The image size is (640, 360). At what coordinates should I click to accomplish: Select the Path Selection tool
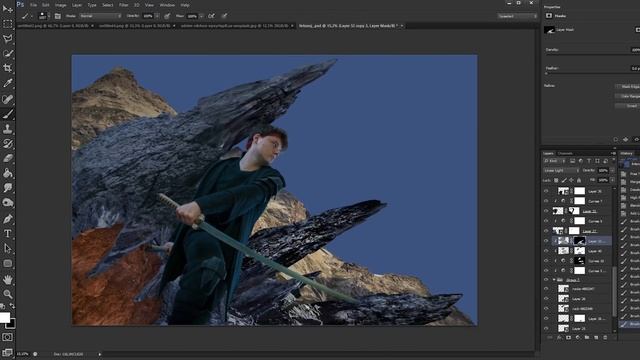7,248
